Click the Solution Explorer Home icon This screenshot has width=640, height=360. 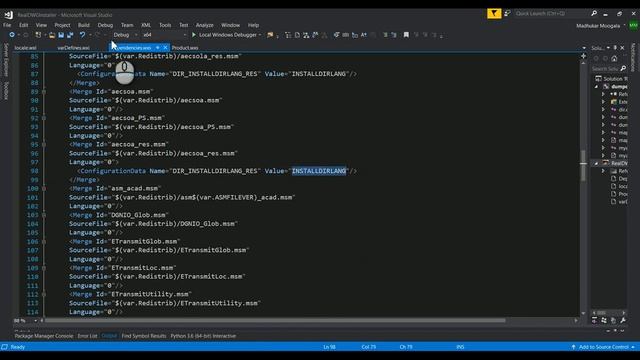(x=614, y=58)
